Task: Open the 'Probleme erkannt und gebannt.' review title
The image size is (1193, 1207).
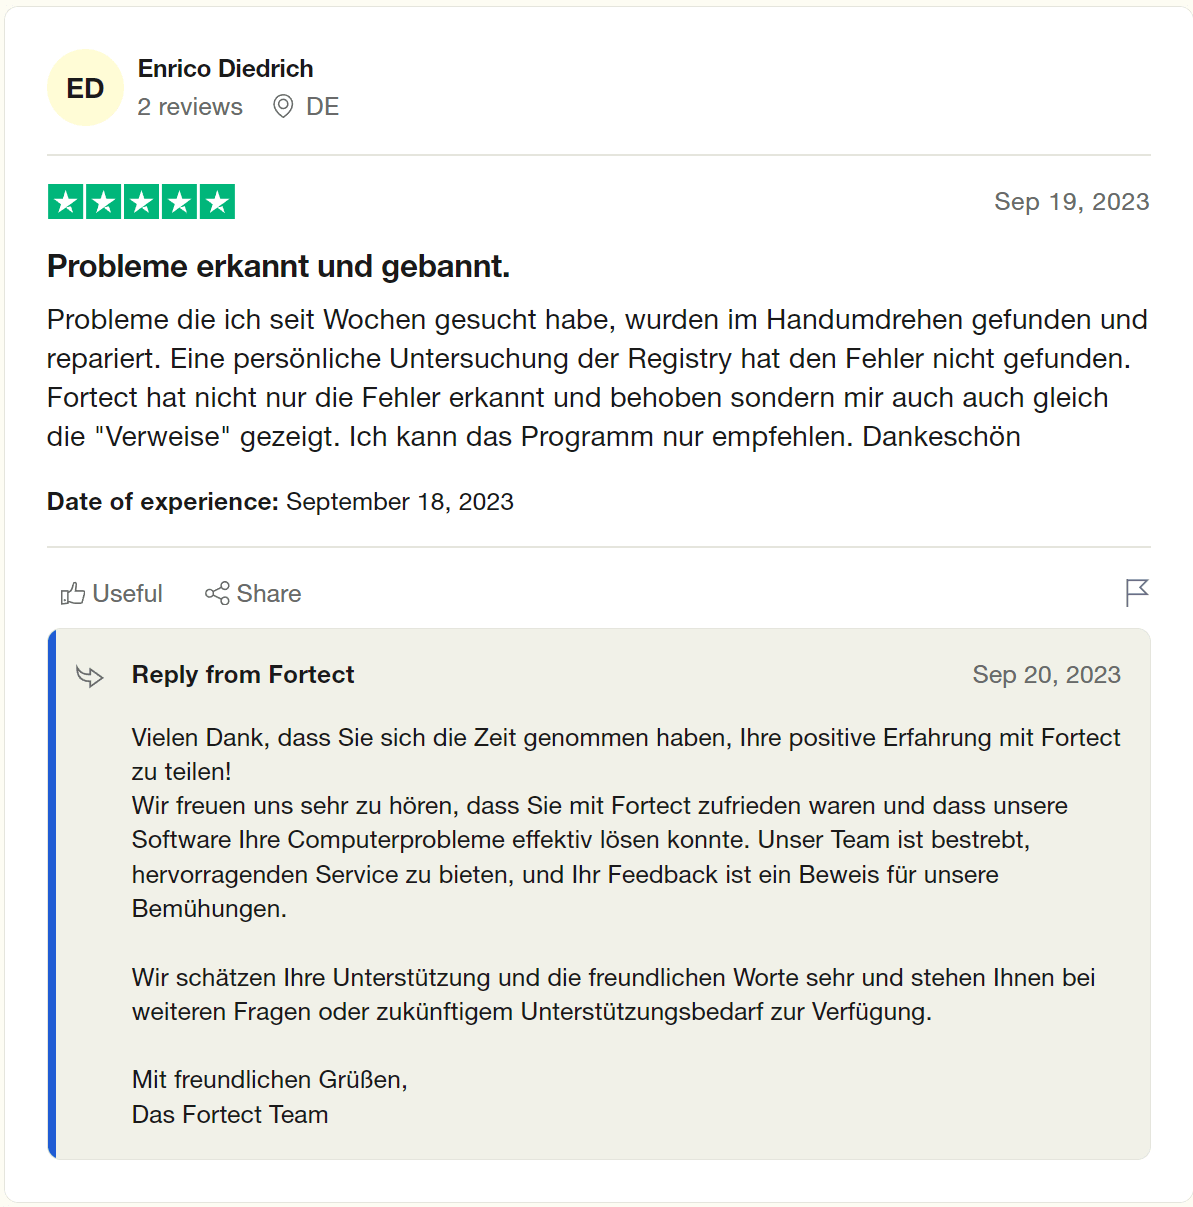Action: tap(278, 266)
